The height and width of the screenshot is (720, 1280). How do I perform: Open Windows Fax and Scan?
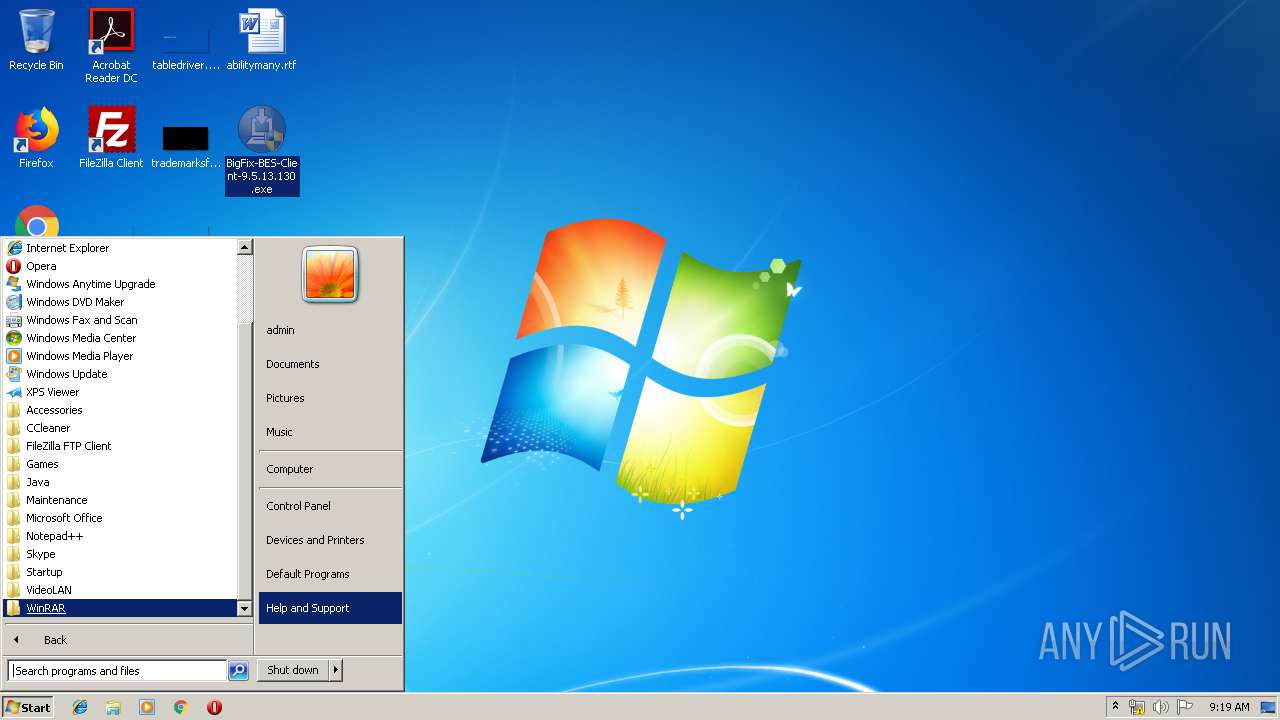point(120,320)
